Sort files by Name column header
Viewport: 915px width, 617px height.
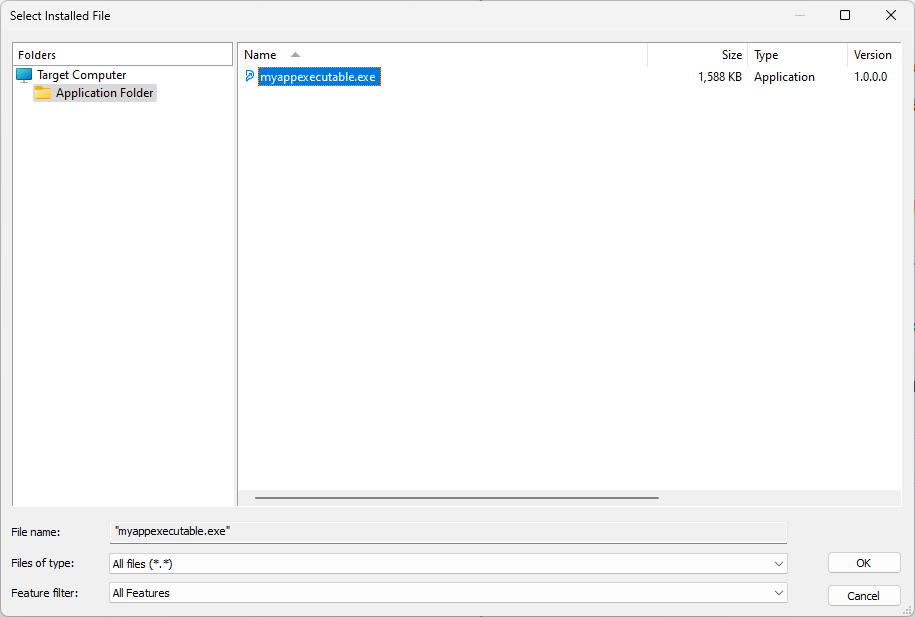[x=443, y=55]
